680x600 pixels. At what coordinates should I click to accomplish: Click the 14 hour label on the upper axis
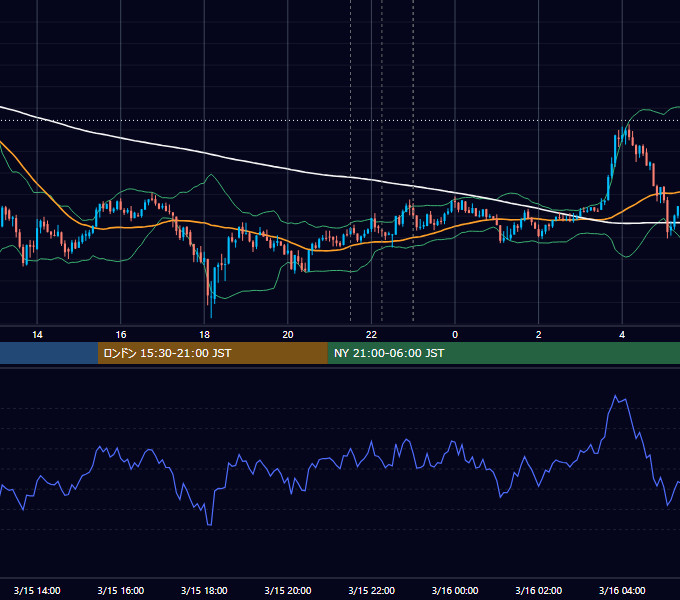(37, 335)
